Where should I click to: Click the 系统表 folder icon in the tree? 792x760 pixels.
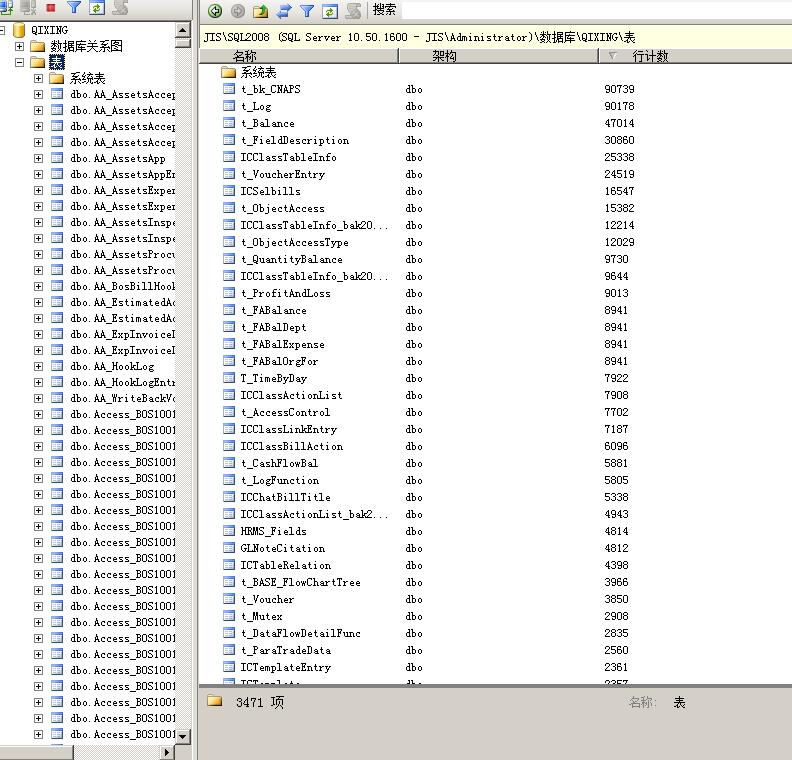coord(57,79)
